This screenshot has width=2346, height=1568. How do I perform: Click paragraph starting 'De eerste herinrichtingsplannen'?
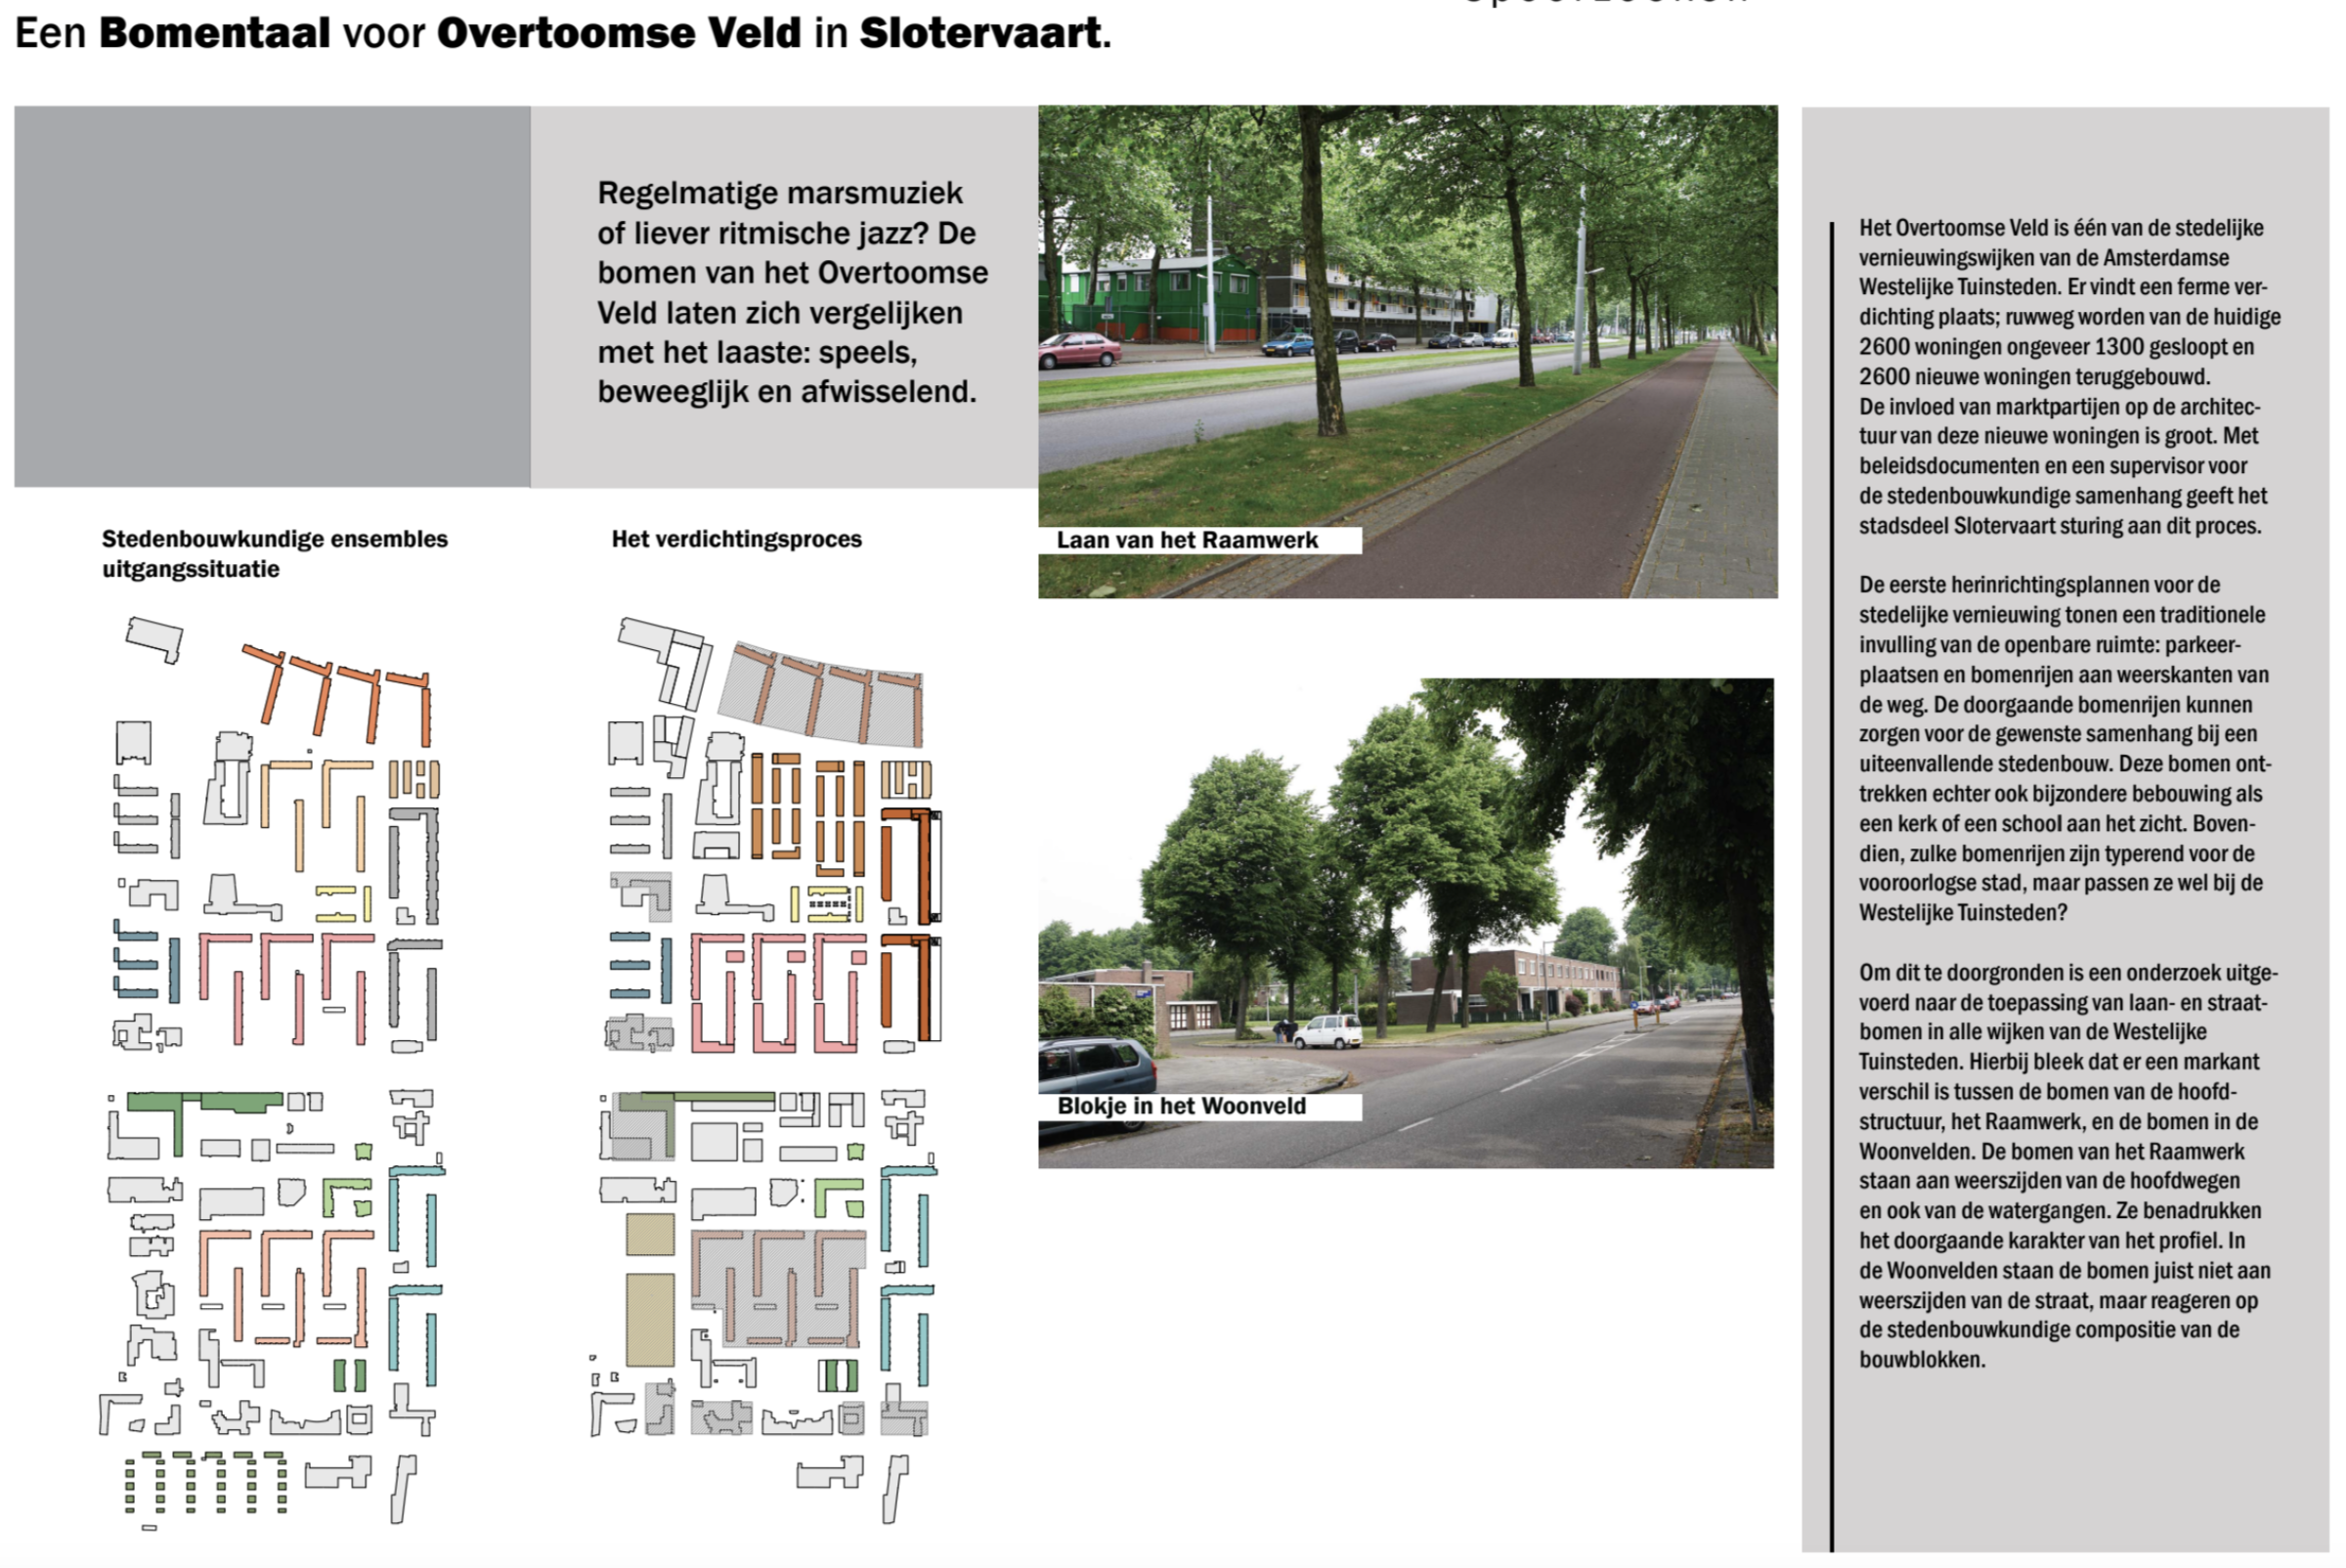pos(2065,749)
